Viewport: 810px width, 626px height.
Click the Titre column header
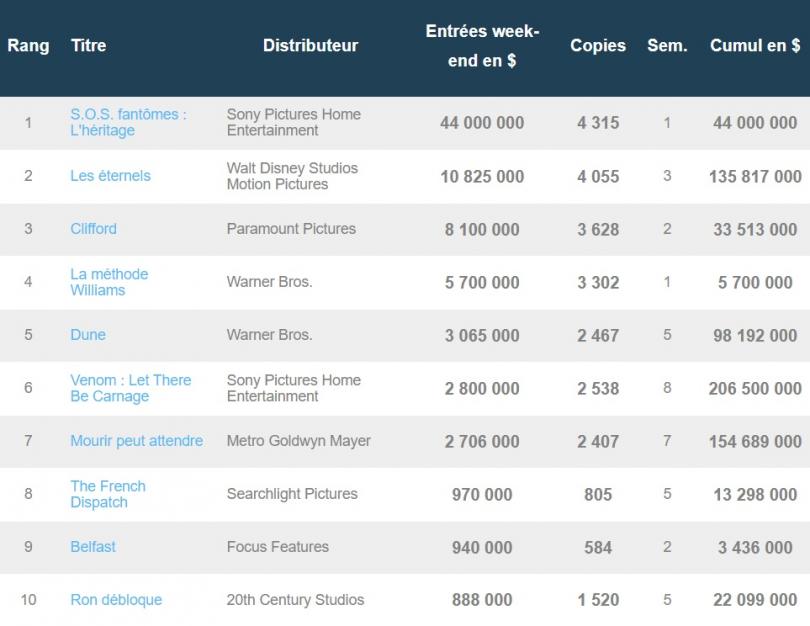88,45
